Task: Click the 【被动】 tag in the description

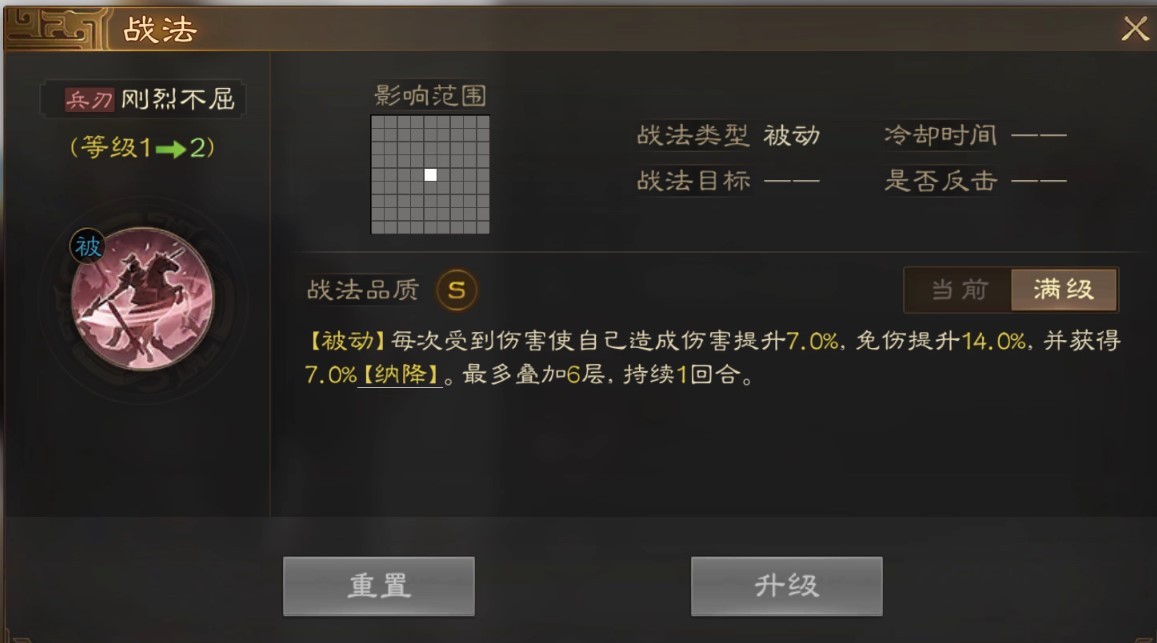Action: click(347, 341)
